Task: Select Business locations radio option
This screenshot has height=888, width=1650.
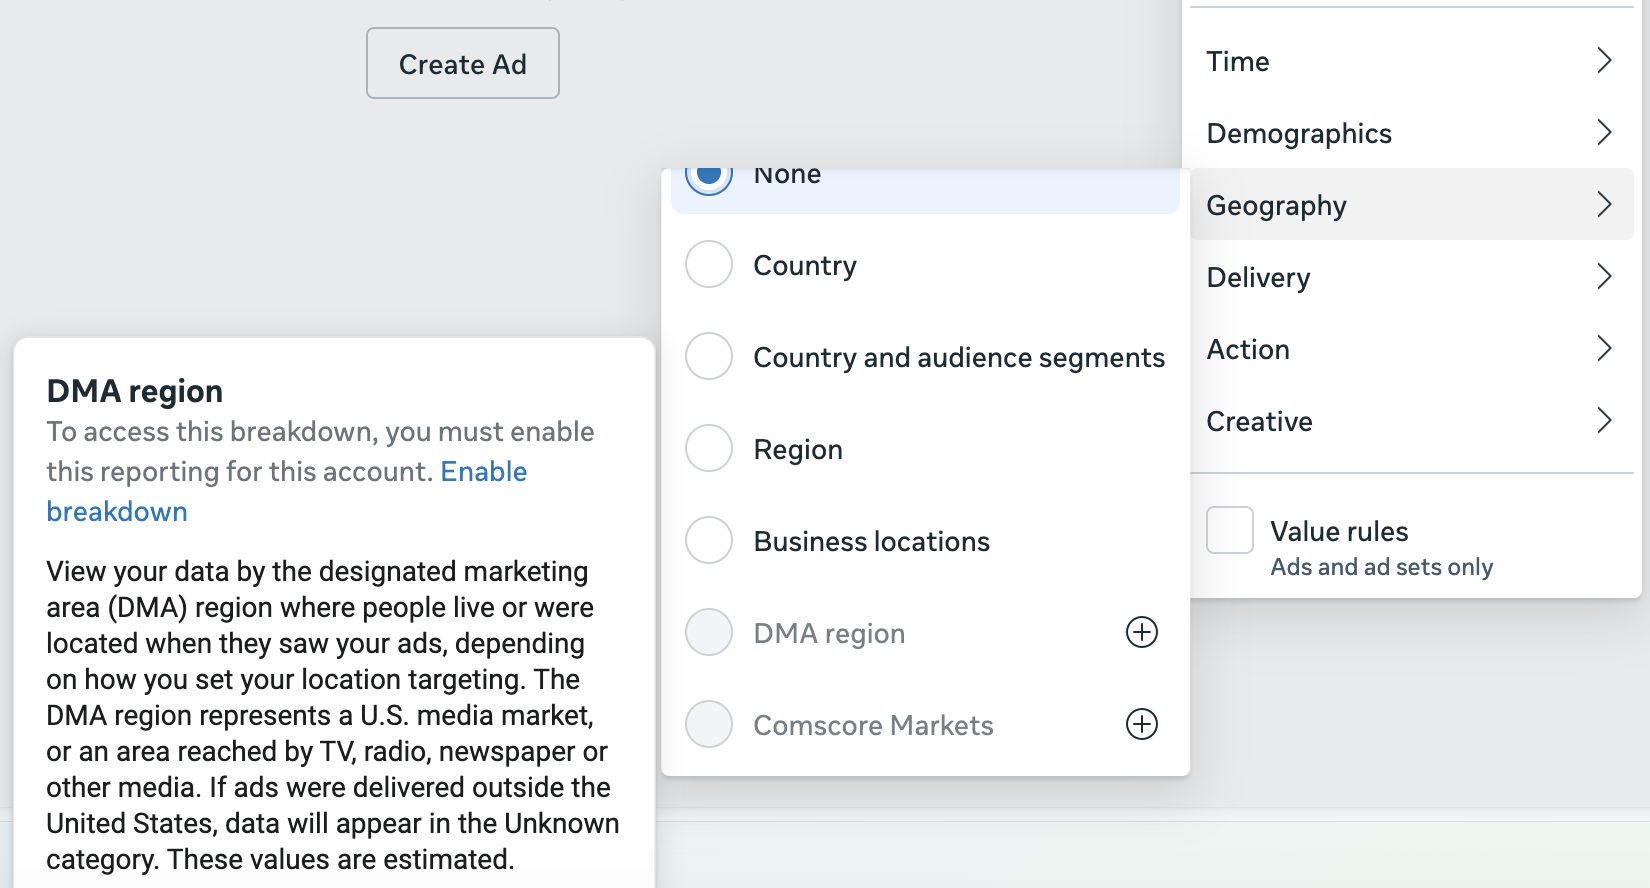Action: [x=709, y=541]
